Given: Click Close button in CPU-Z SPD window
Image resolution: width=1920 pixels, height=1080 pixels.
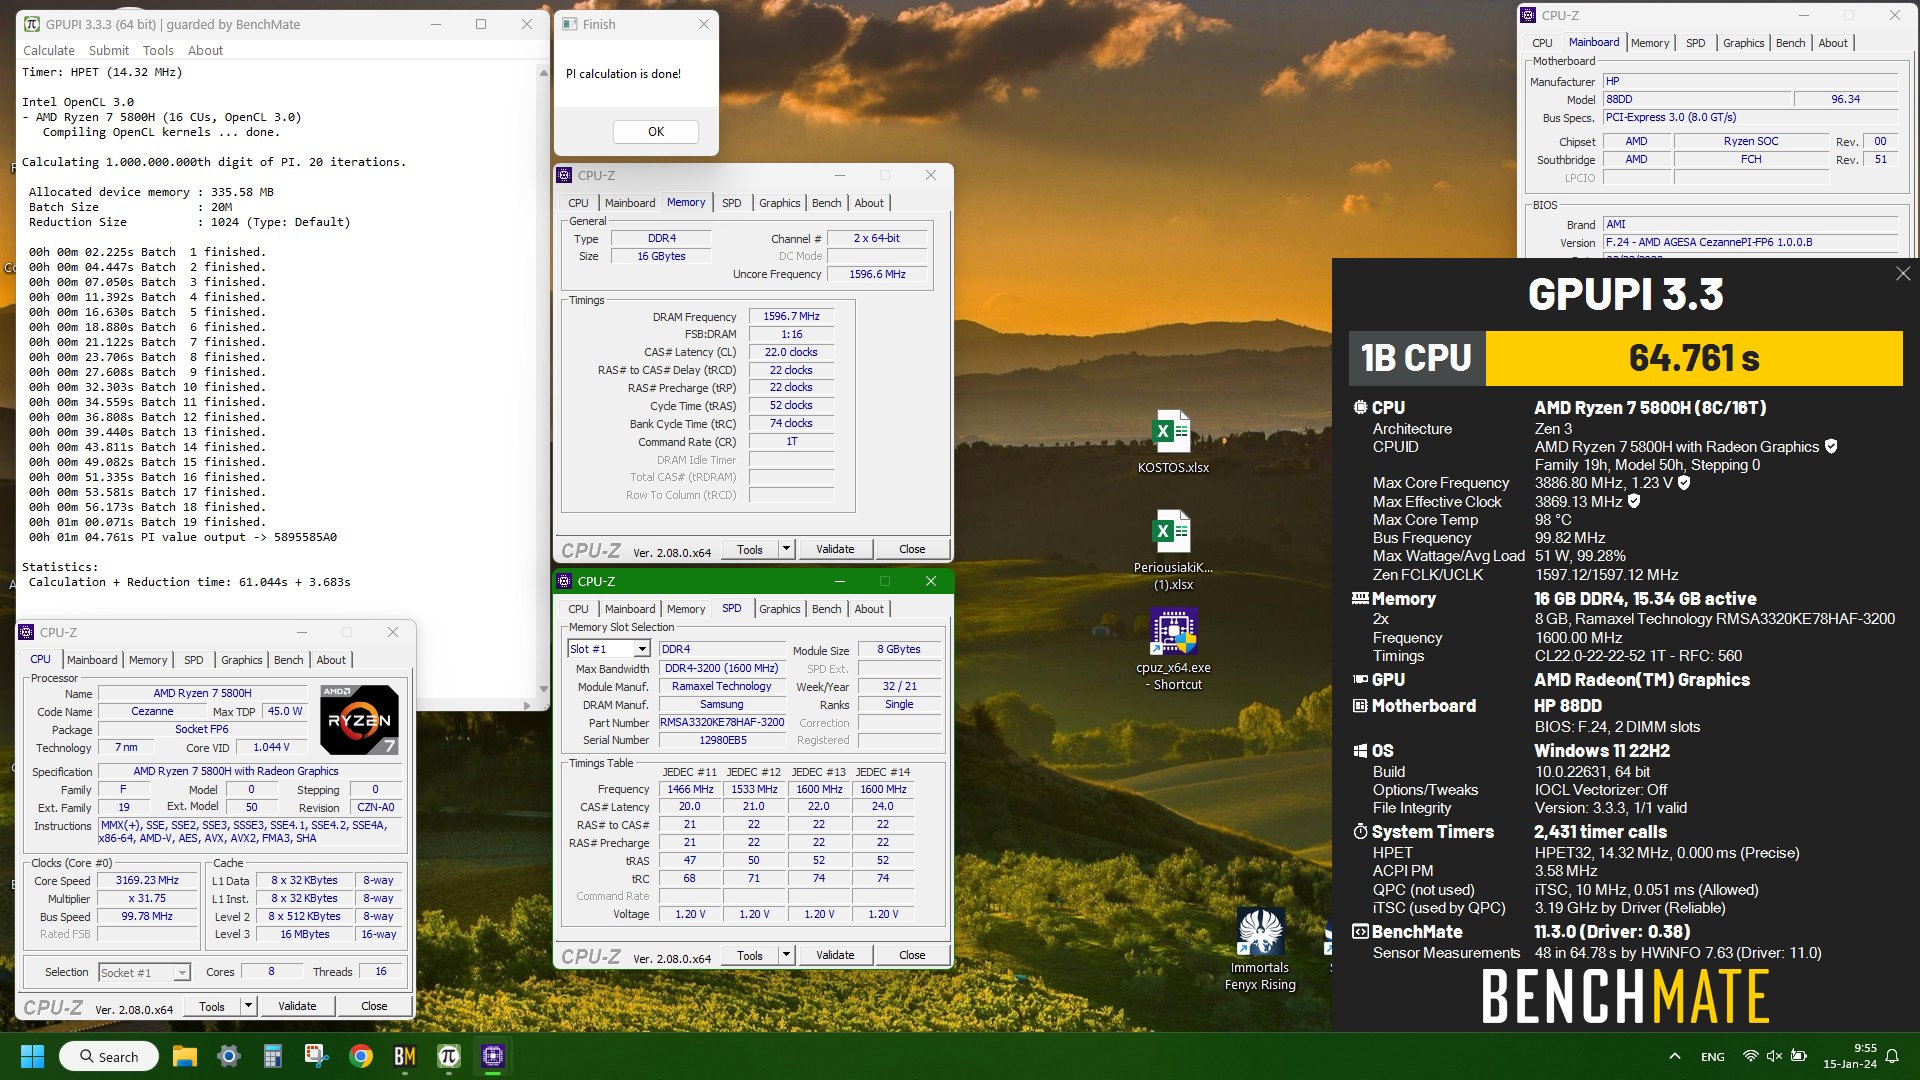Looking at the screenshot, I should (912, 955).
